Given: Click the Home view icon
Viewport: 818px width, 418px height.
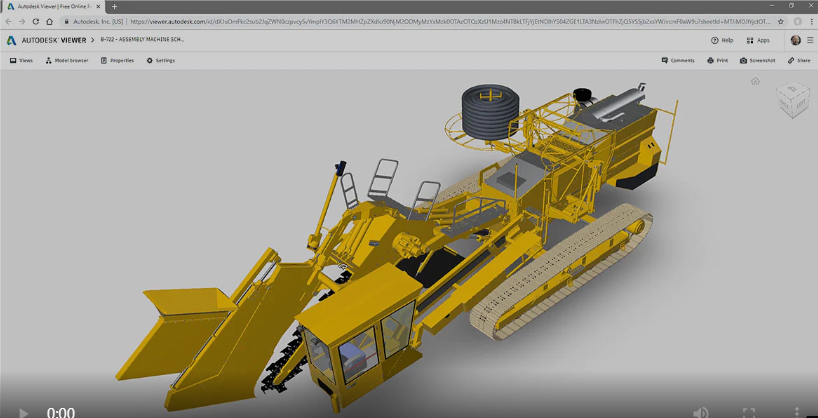Looking at the screenshot, I should pyautogui.click(x=757, y=82).
